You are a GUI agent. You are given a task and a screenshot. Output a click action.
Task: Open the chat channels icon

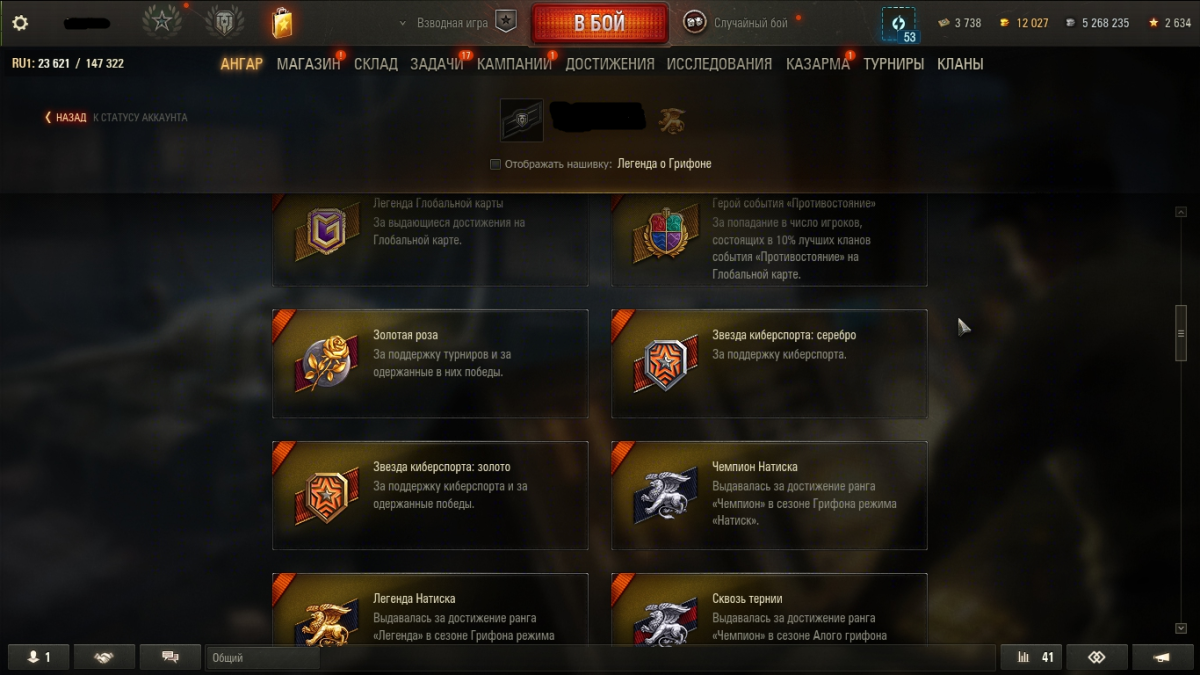pos(170,657)
